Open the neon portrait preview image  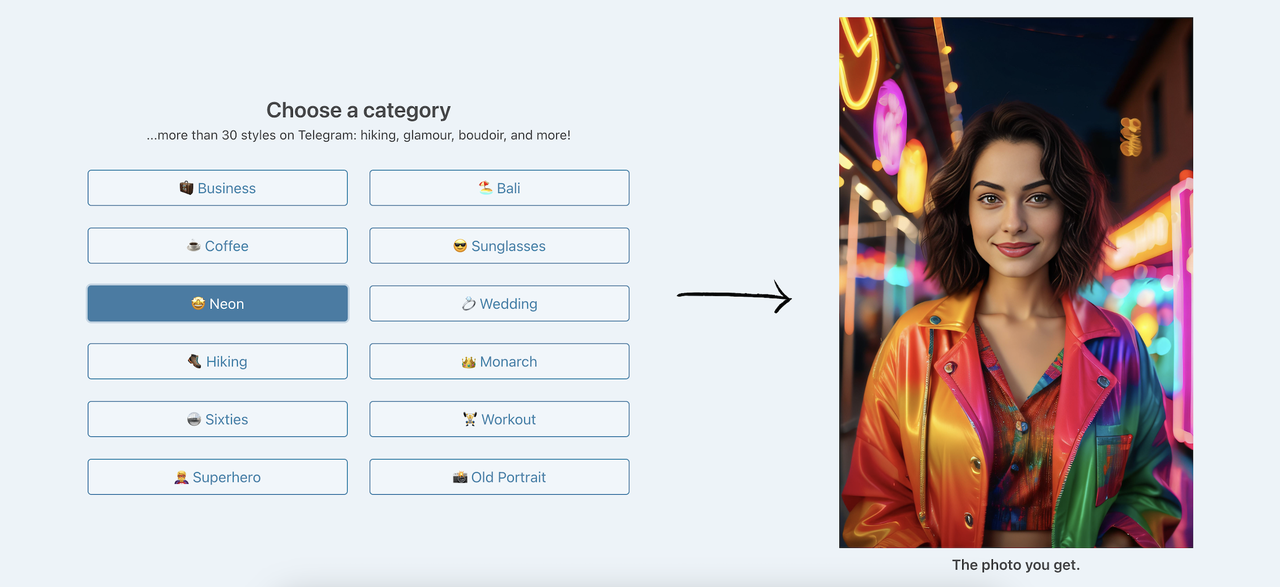(1016, 282)
